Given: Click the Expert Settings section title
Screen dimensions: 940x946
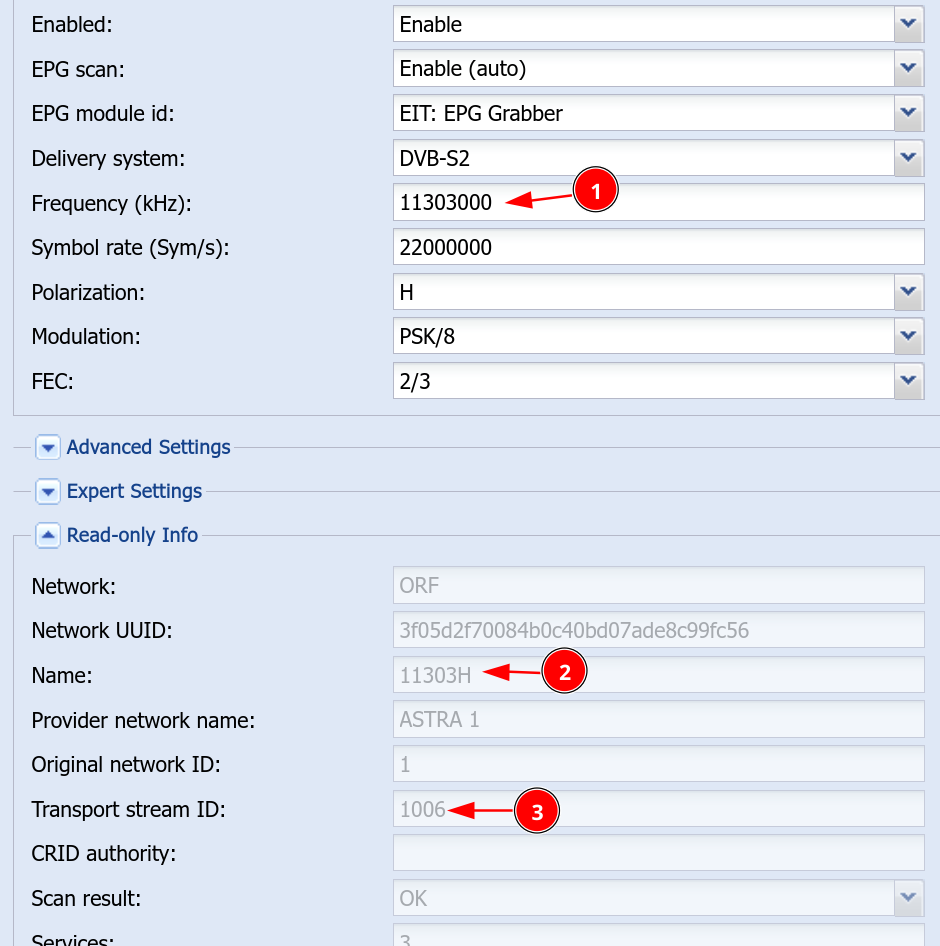Looking at the screenshot, I should (134, 491).
